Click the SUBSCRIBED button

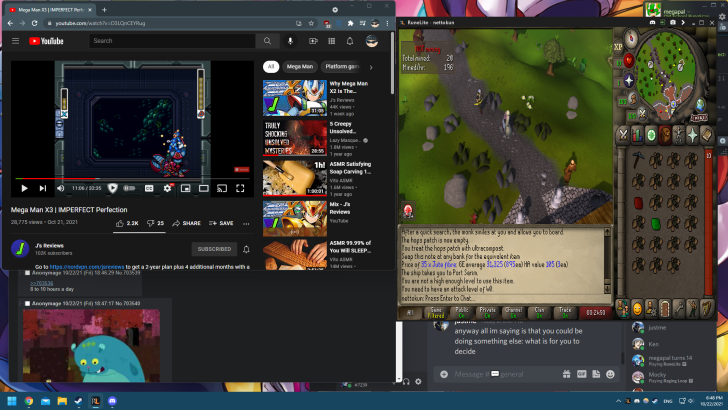(x=214, y=249)
